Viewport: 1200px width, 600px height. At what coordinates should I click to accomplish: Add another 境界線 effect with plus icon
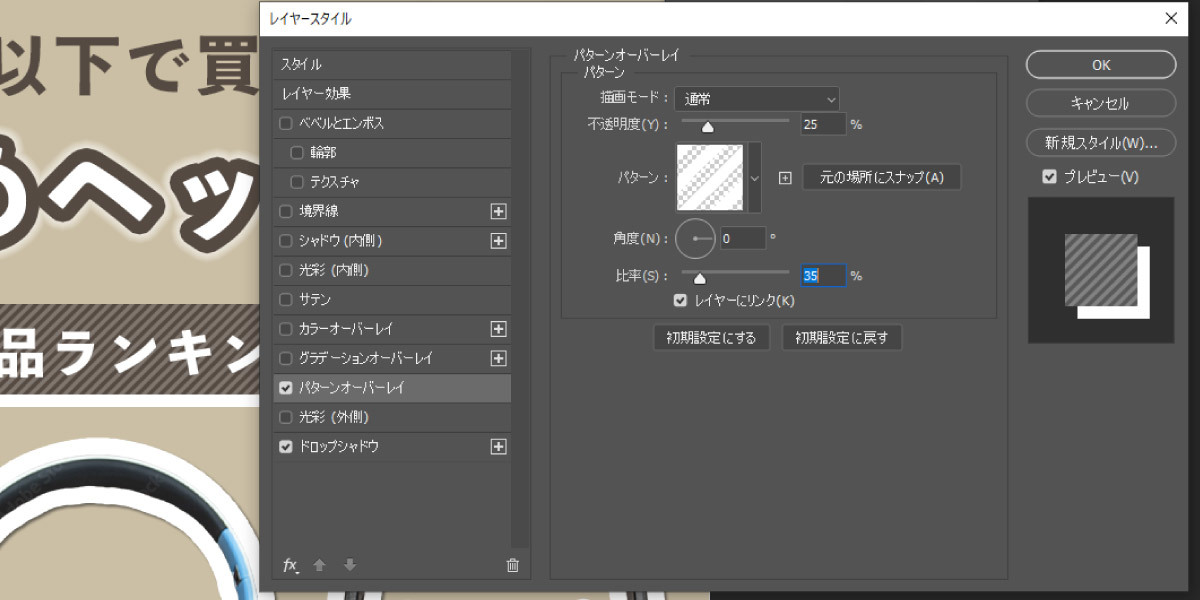click(498, 212)
